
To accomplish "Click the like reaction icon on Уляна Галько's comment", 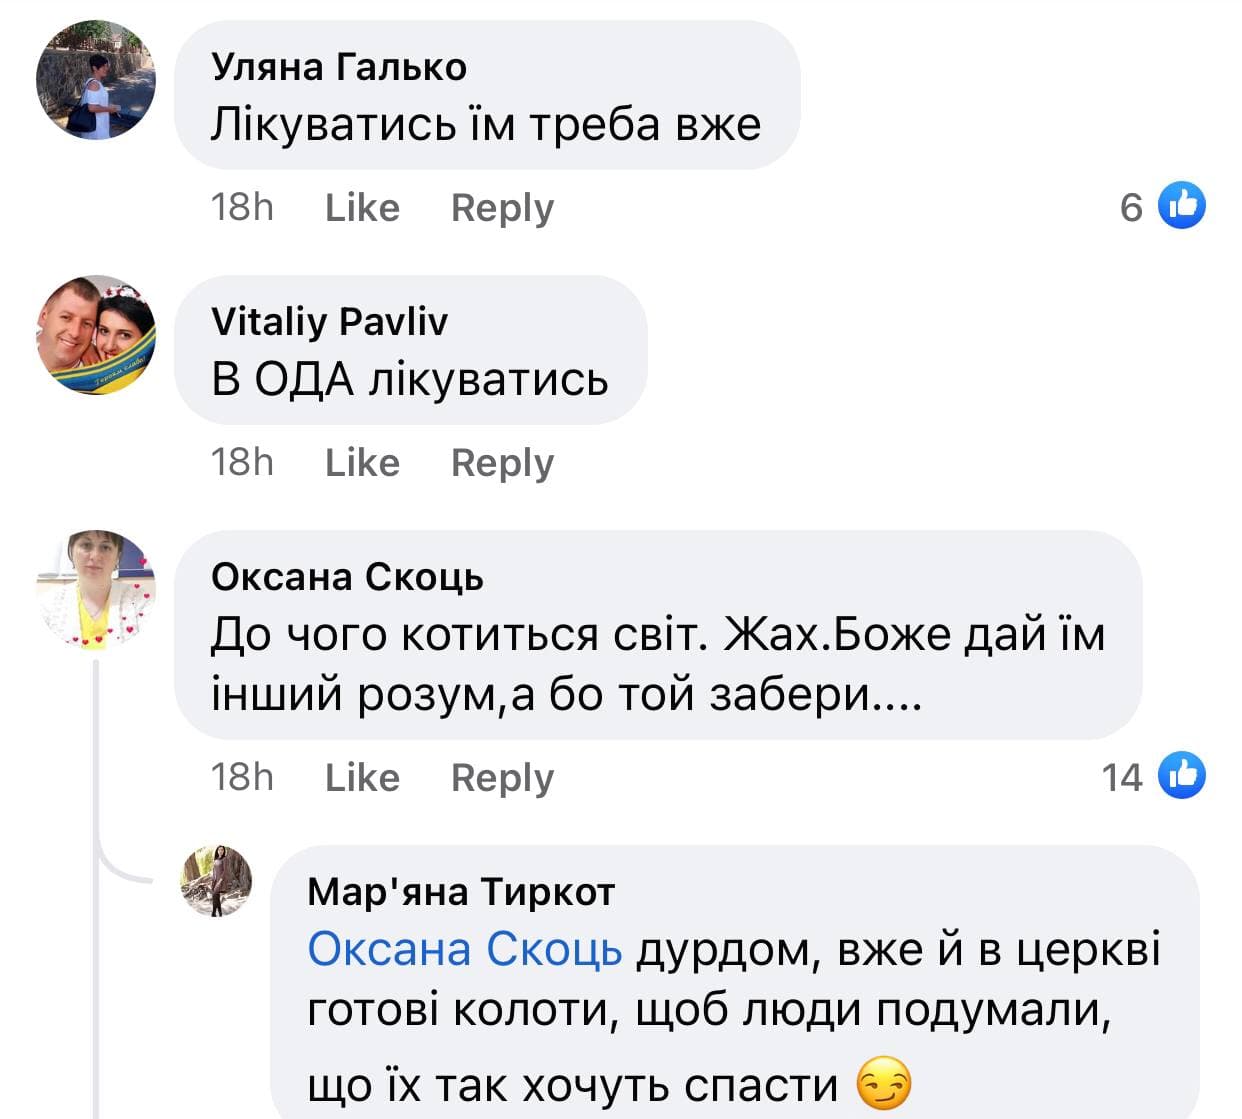I will 1181,206.
